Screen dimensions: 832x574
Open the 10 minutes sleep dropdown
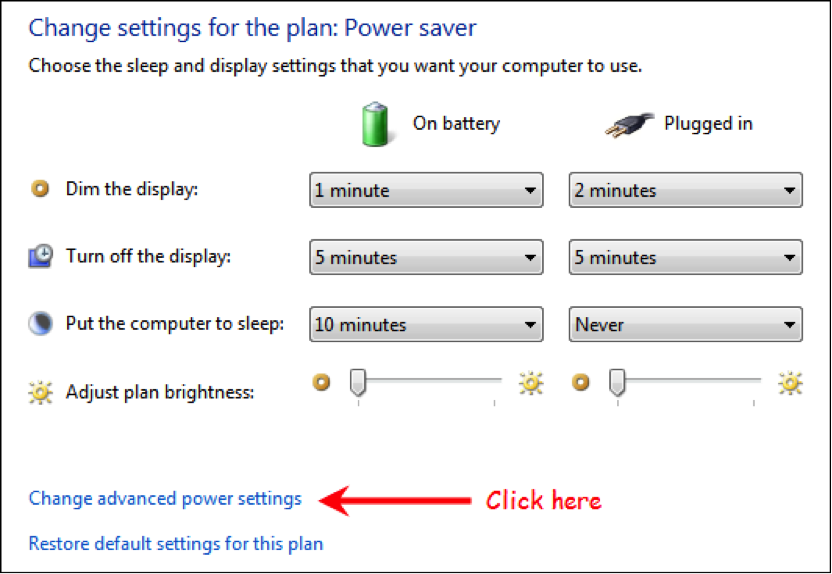pyautogui.click(x=426, y=324)
